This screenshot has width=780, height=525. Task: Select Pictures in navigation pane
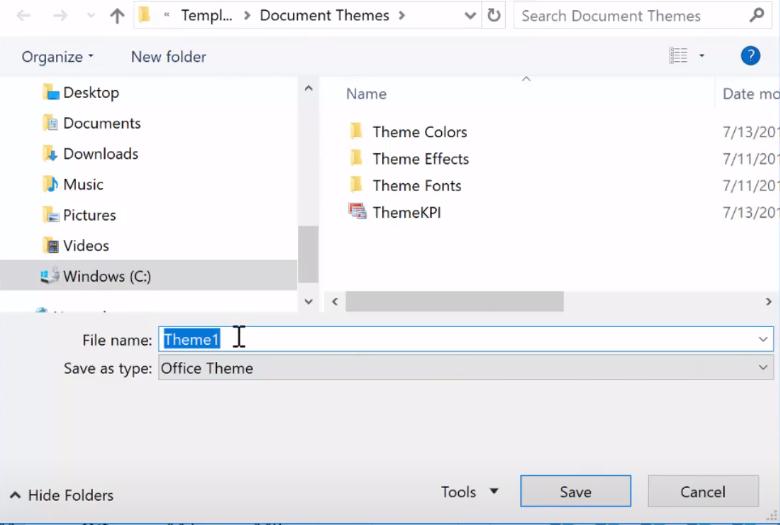(x=90, y=215)
